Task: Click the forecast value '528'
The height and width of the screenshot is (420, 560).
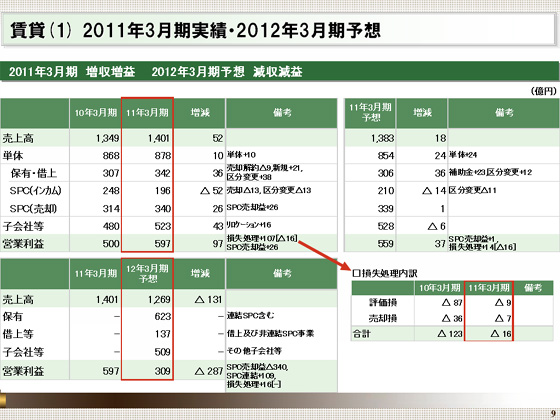Action: click(x=386, y=226)
